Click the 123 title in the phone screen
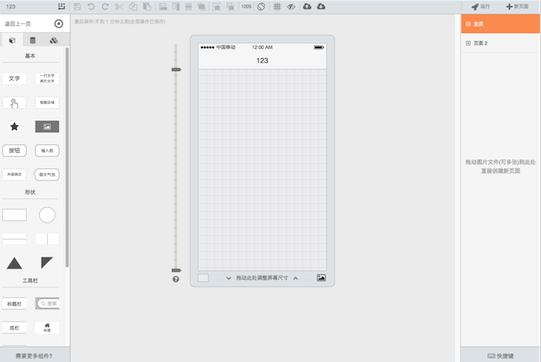Image resolution: width=541 pixels, height=362 pixels. coord(262,60)
